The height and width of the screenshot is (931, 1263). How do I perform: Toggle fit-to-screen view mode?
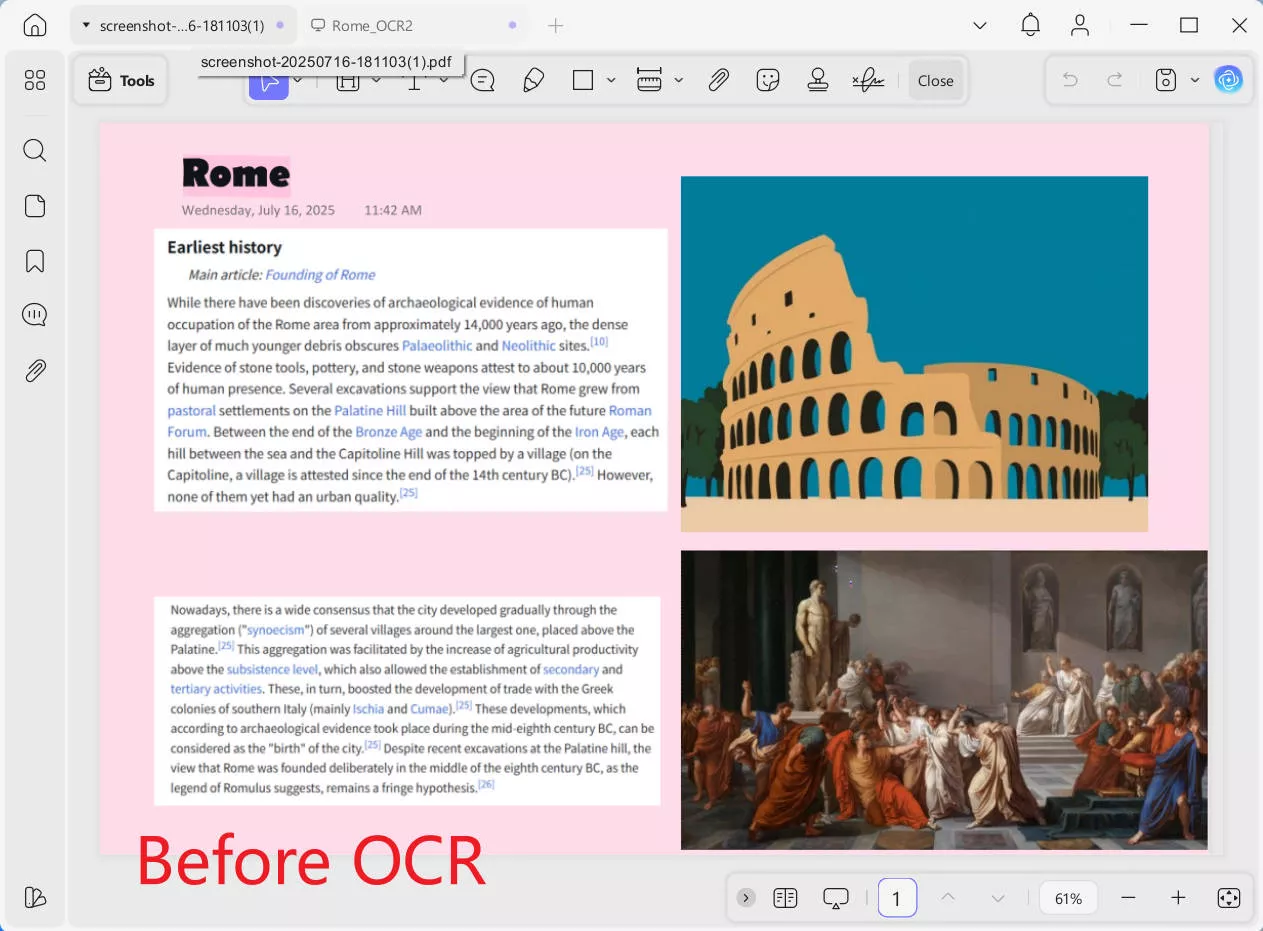(x=1229, y=898)
